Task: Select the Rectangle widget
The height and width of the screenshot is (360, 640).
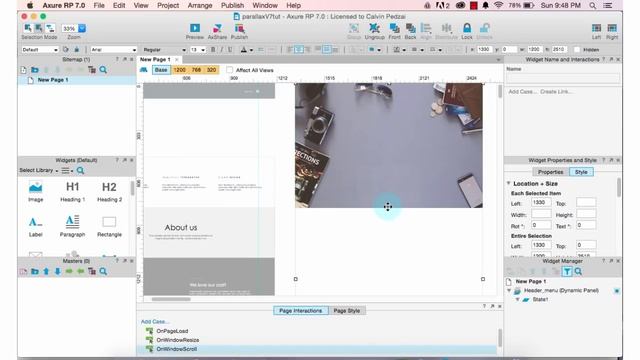Action: [x=109, y=227]
